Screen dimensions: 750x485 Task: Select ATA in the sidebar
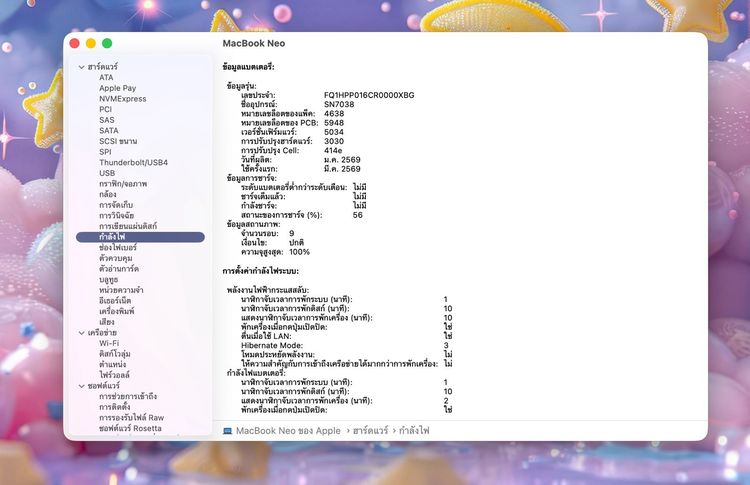[x=106, y=77]
